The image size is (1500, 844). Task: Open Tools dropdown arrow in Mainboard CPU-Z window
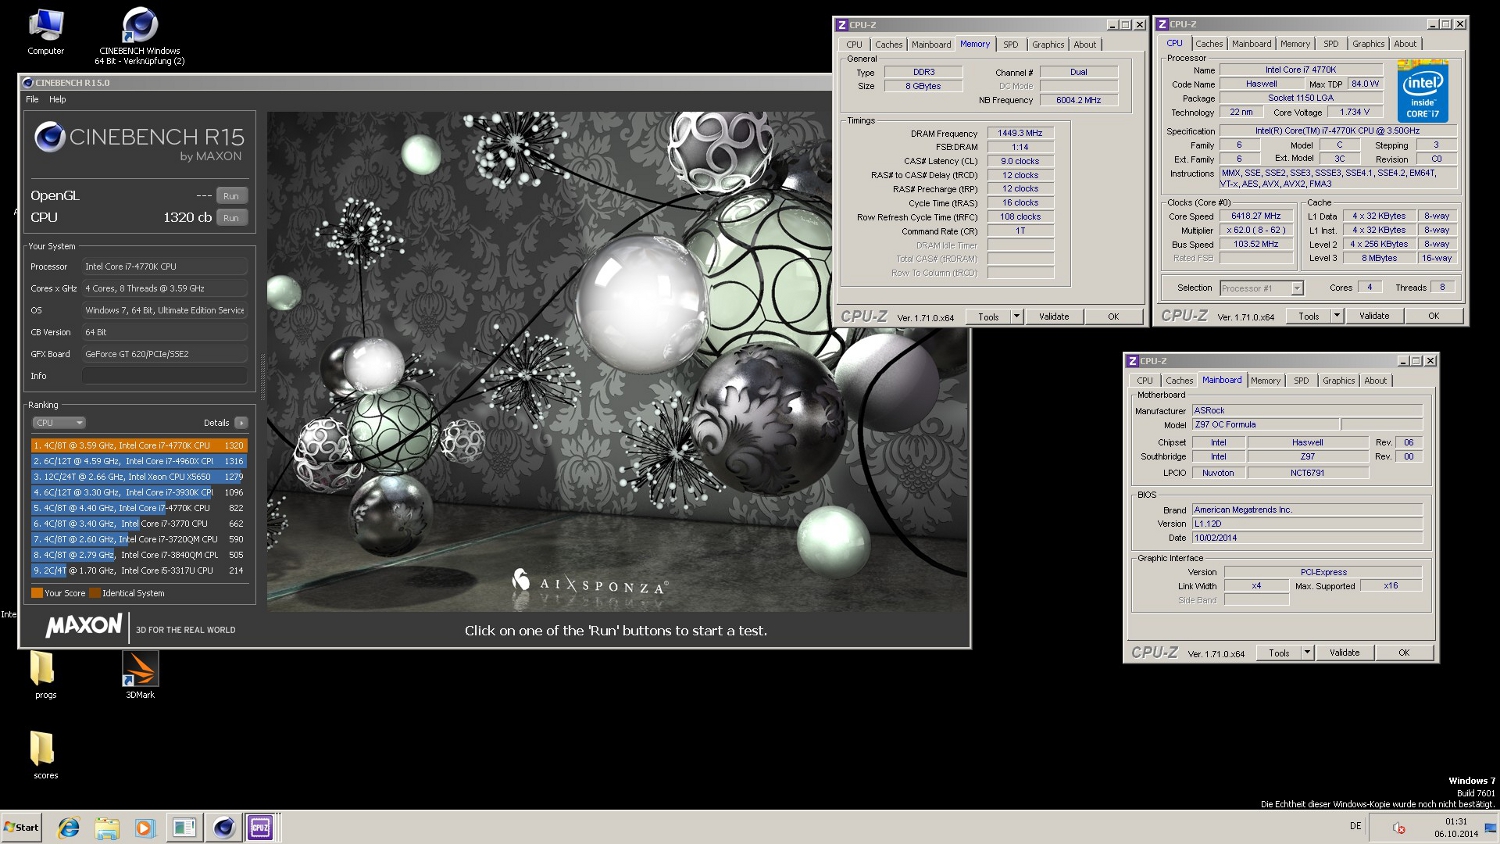(1307, 653)
